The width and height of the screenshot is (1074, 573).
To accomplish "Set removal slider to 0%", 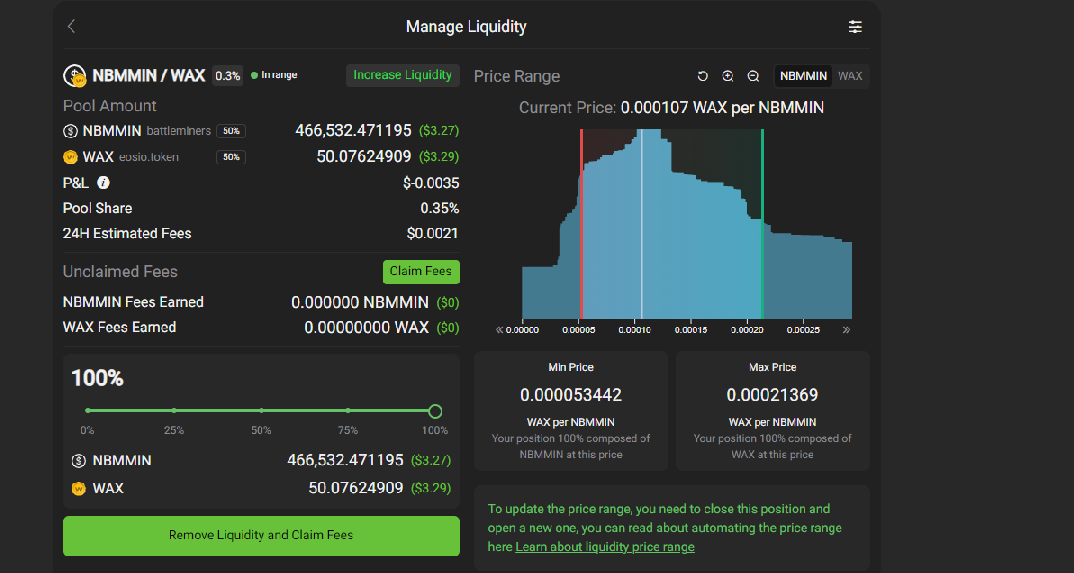I will point(88,411).
